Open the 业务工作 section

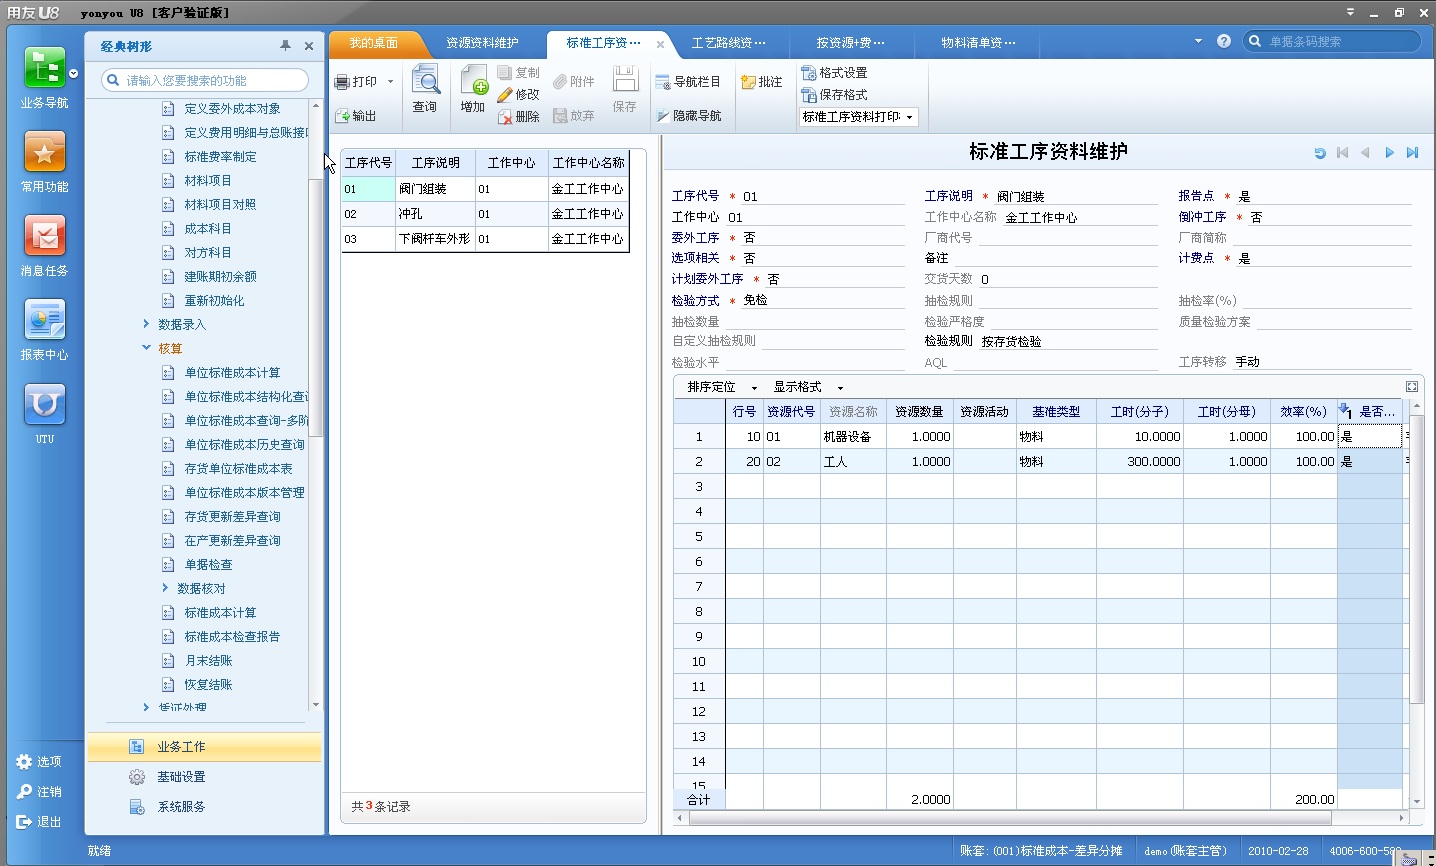[x=204, y=747]
